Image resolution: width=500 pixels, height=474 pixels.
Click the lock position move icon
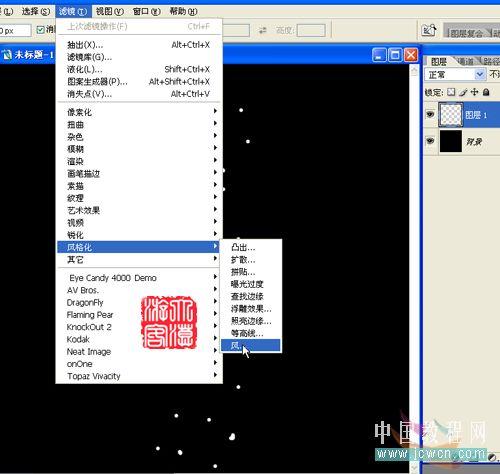pos(474,92)
